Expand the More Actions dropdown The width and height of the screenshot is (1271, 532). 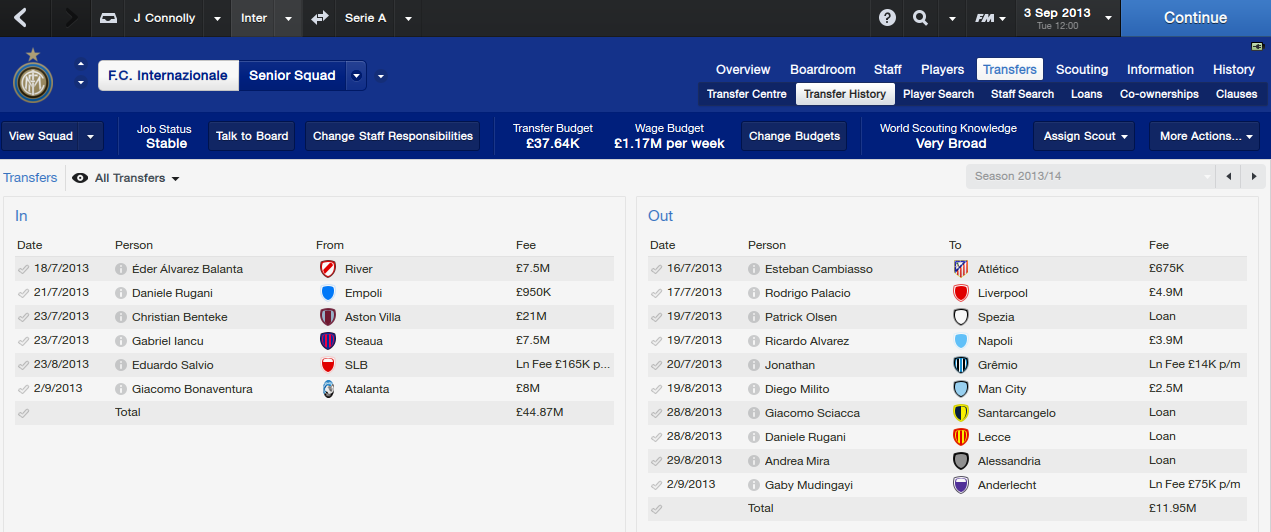click(1204, 136)
